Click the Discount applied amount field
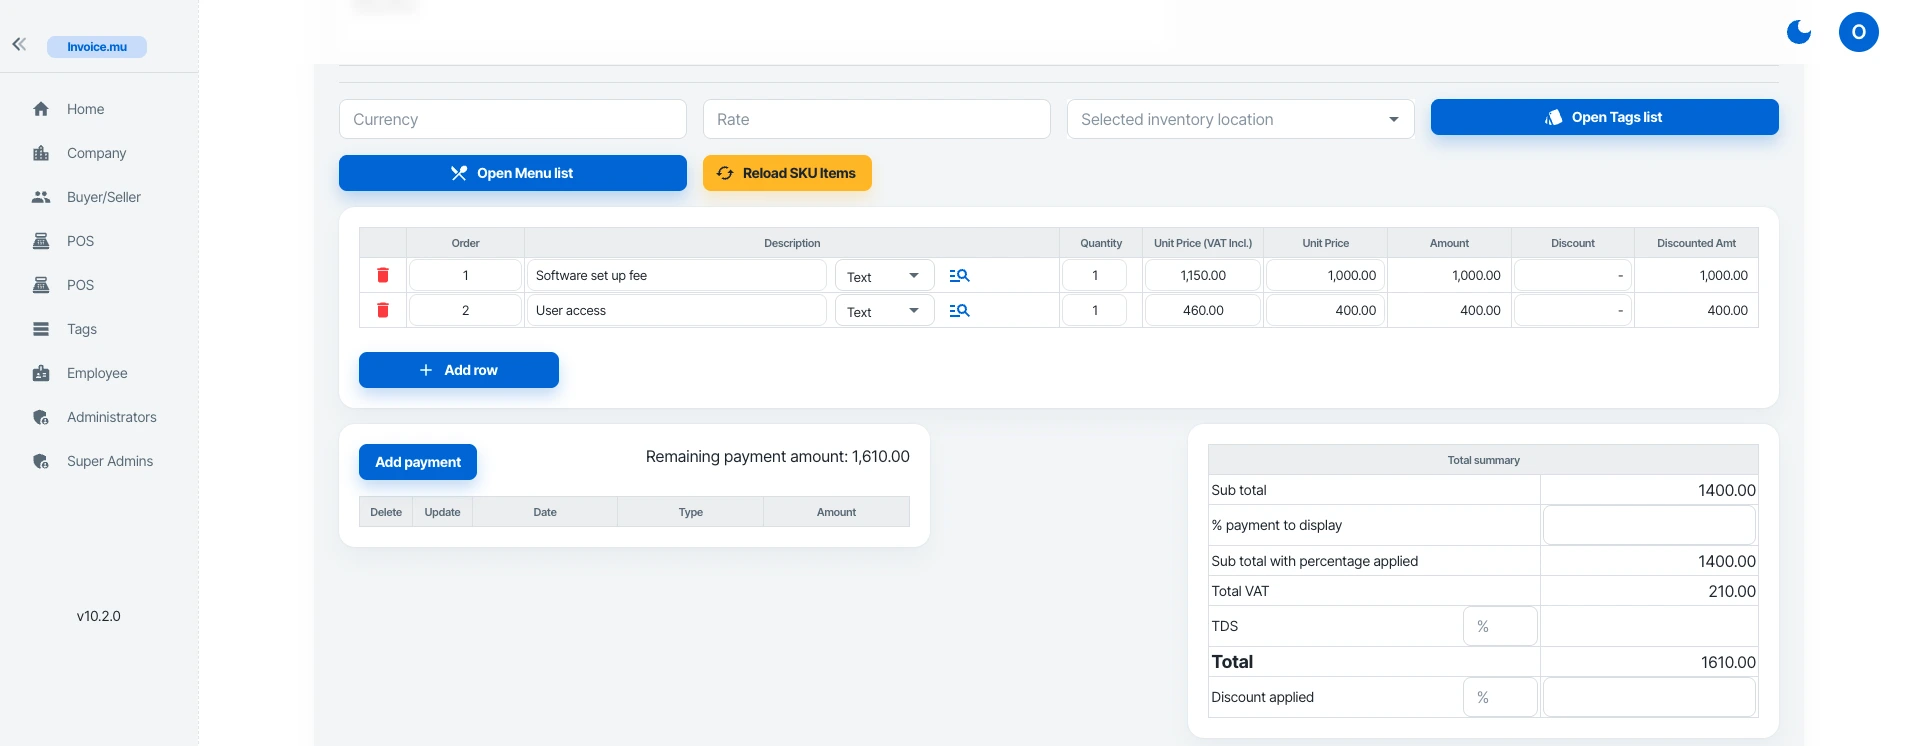The height and width of the screenshot is (746, 1912). pos(1649,697)
